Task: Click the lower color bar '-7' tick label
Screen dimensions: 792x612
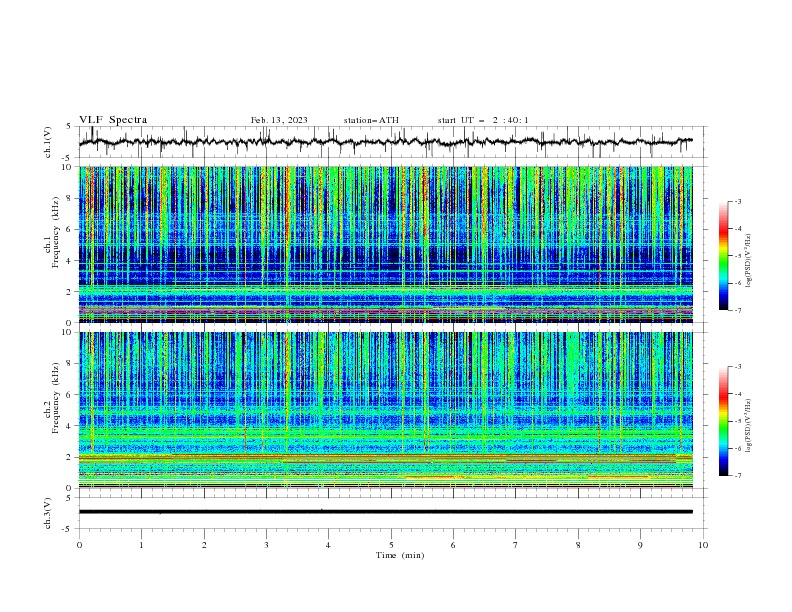Action: point(738,476)
